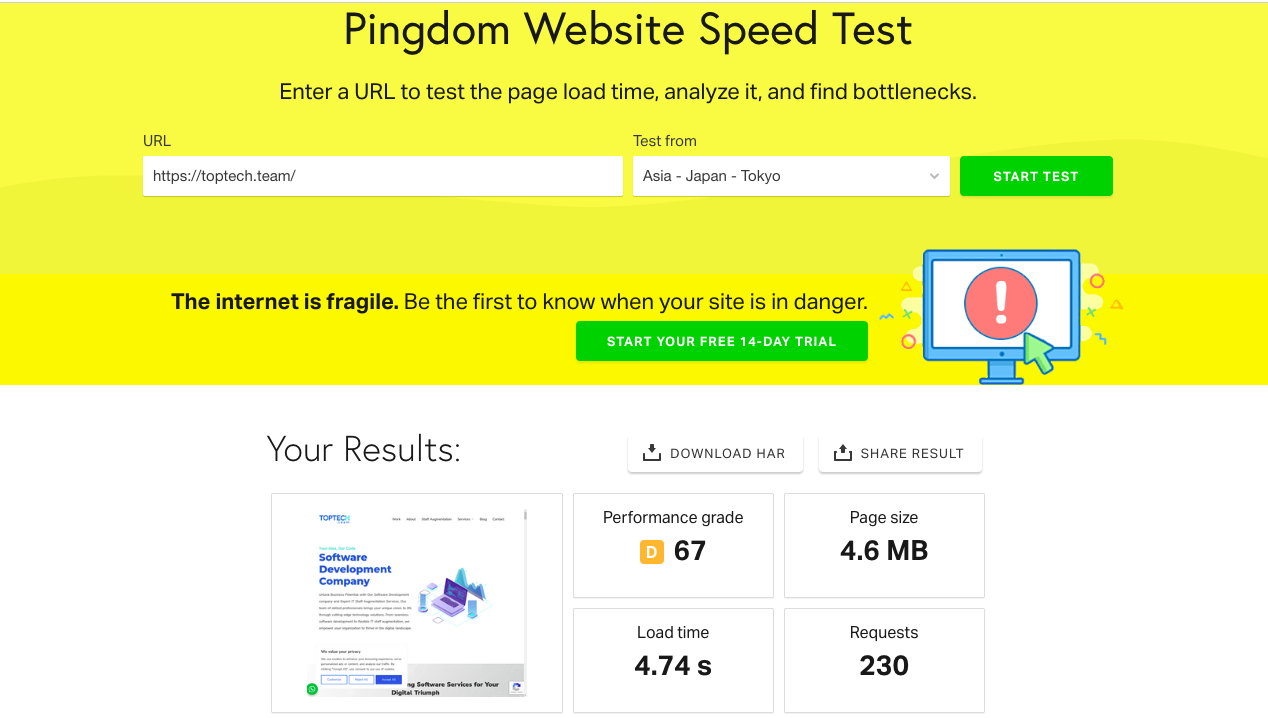Image resolution: width=1268 pixels, height=718 pixels.
Task: Click the share icon beside SHARE RESULT
Action: [x=842, y=453]
